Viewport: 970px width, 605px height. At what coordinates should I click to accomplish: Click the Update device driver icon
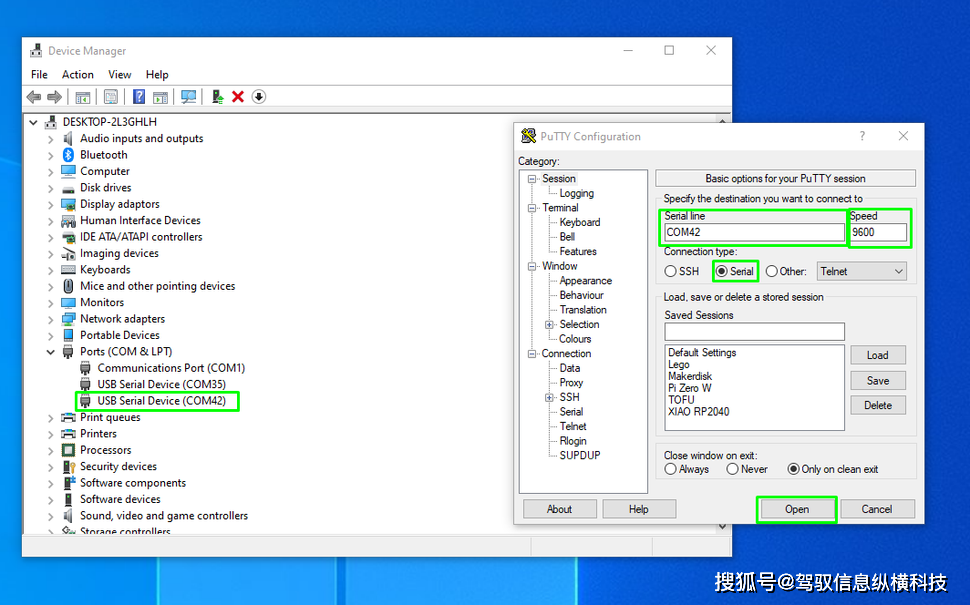click(217, 97)
